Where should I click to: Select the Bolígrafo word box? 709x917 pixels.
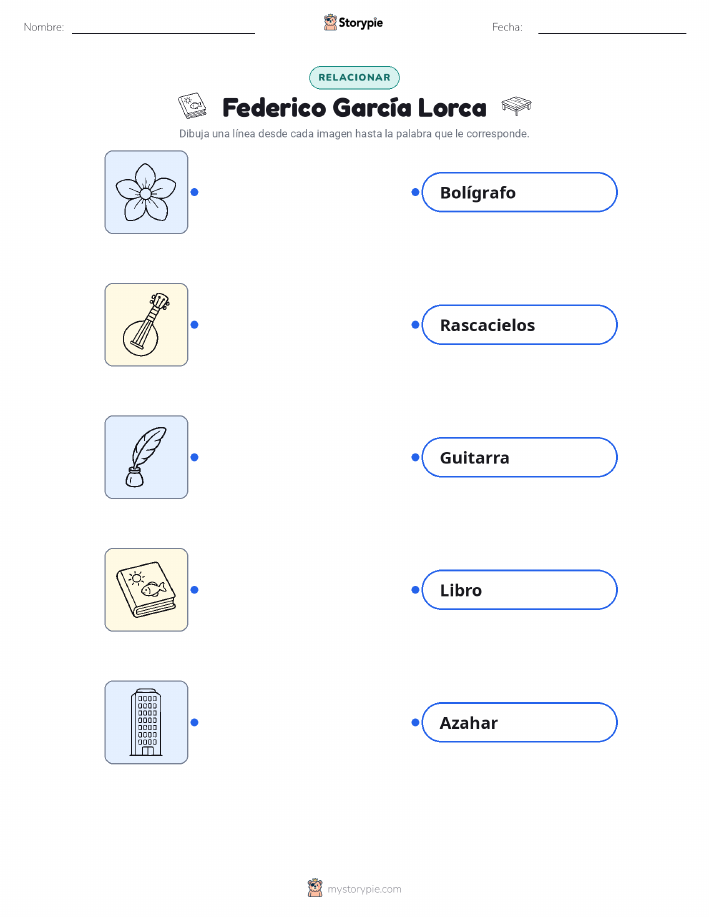click(x=519, y=192)
